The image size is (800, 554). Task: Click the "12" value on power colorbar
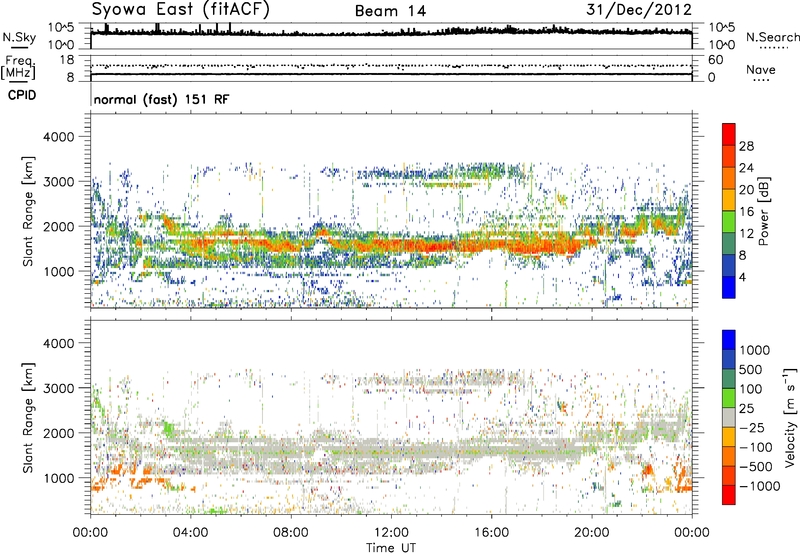(746, 234)
